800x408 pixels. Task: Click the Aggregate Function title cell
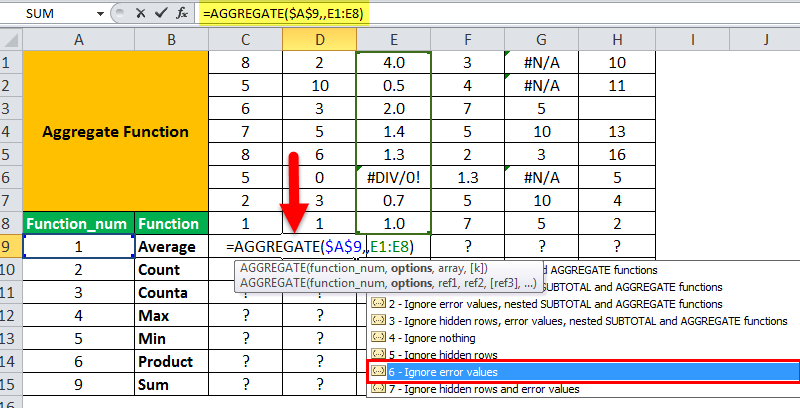coord(115,131)
